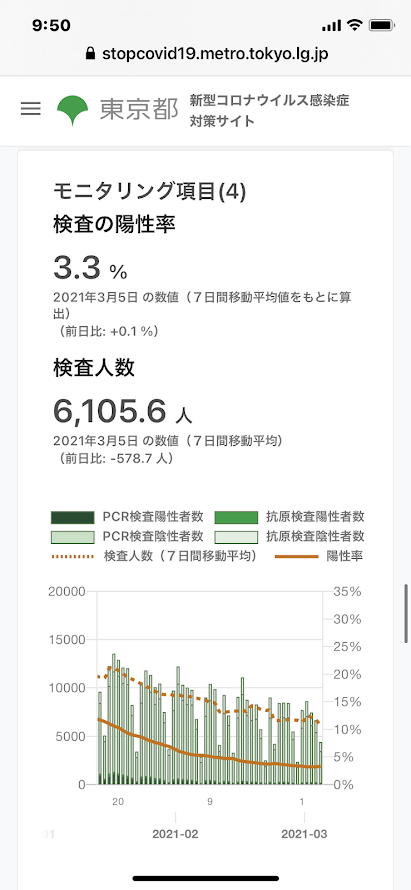Toggle 陽性率 solid line legend
This screenshot has height=890, width=411.
319,556
